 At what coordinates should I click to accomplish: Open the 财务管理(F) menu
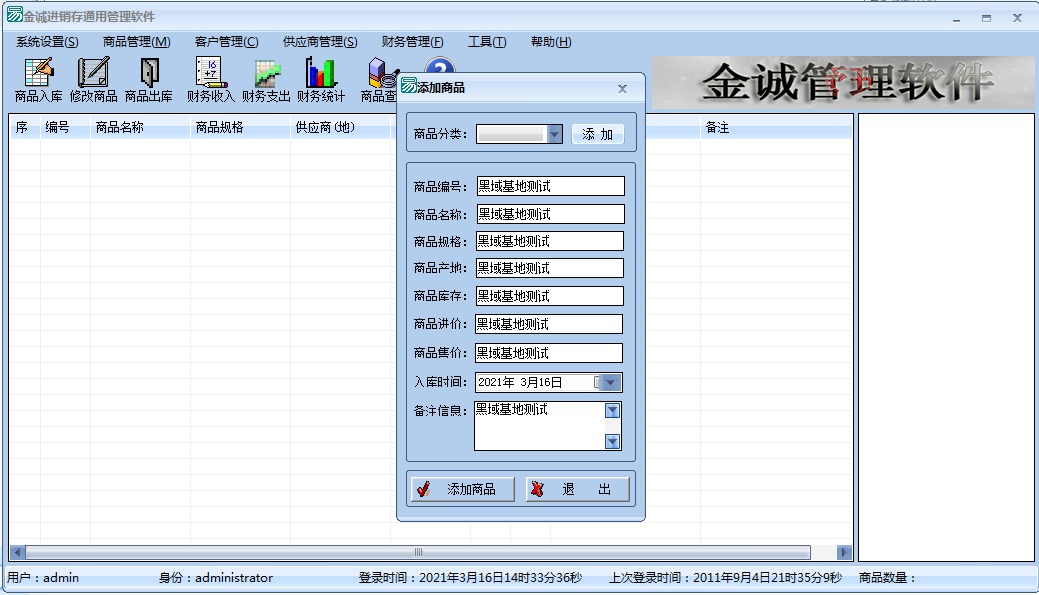pos(412,42)
